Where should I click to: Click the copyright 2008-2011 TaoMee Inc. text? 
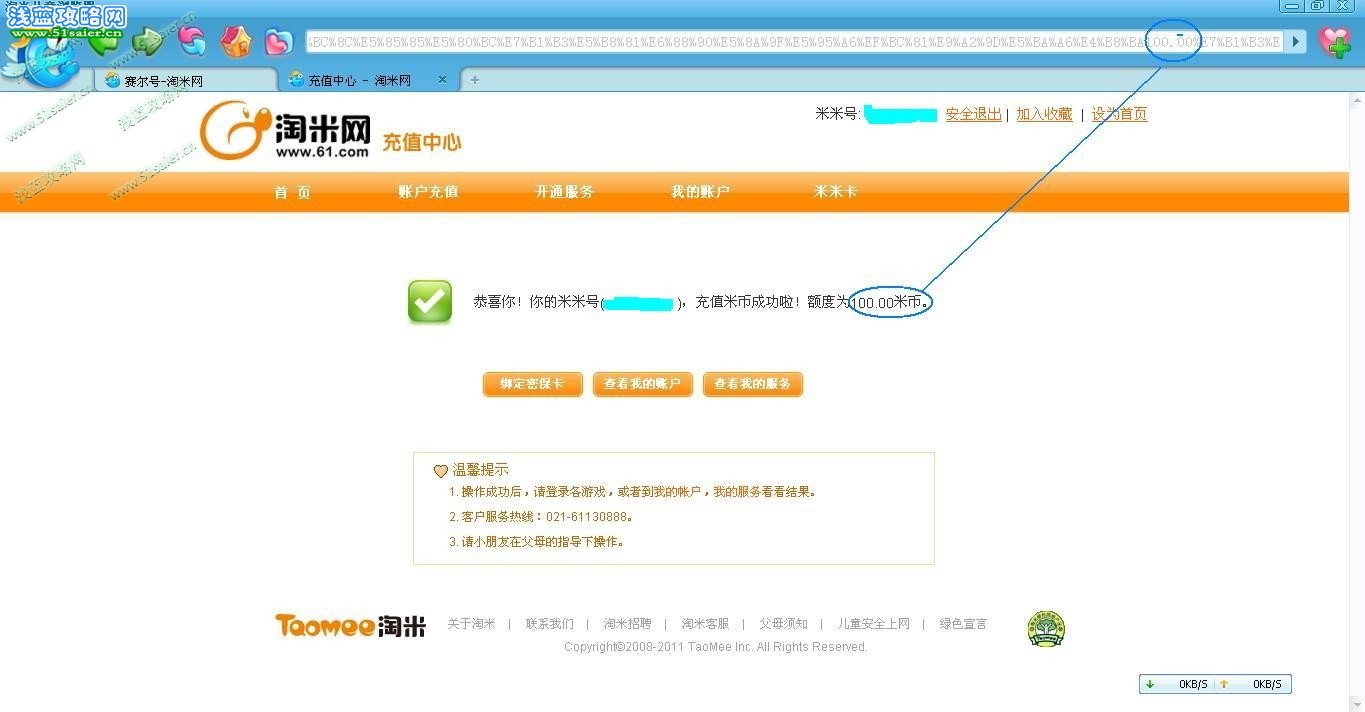(716, 647)
